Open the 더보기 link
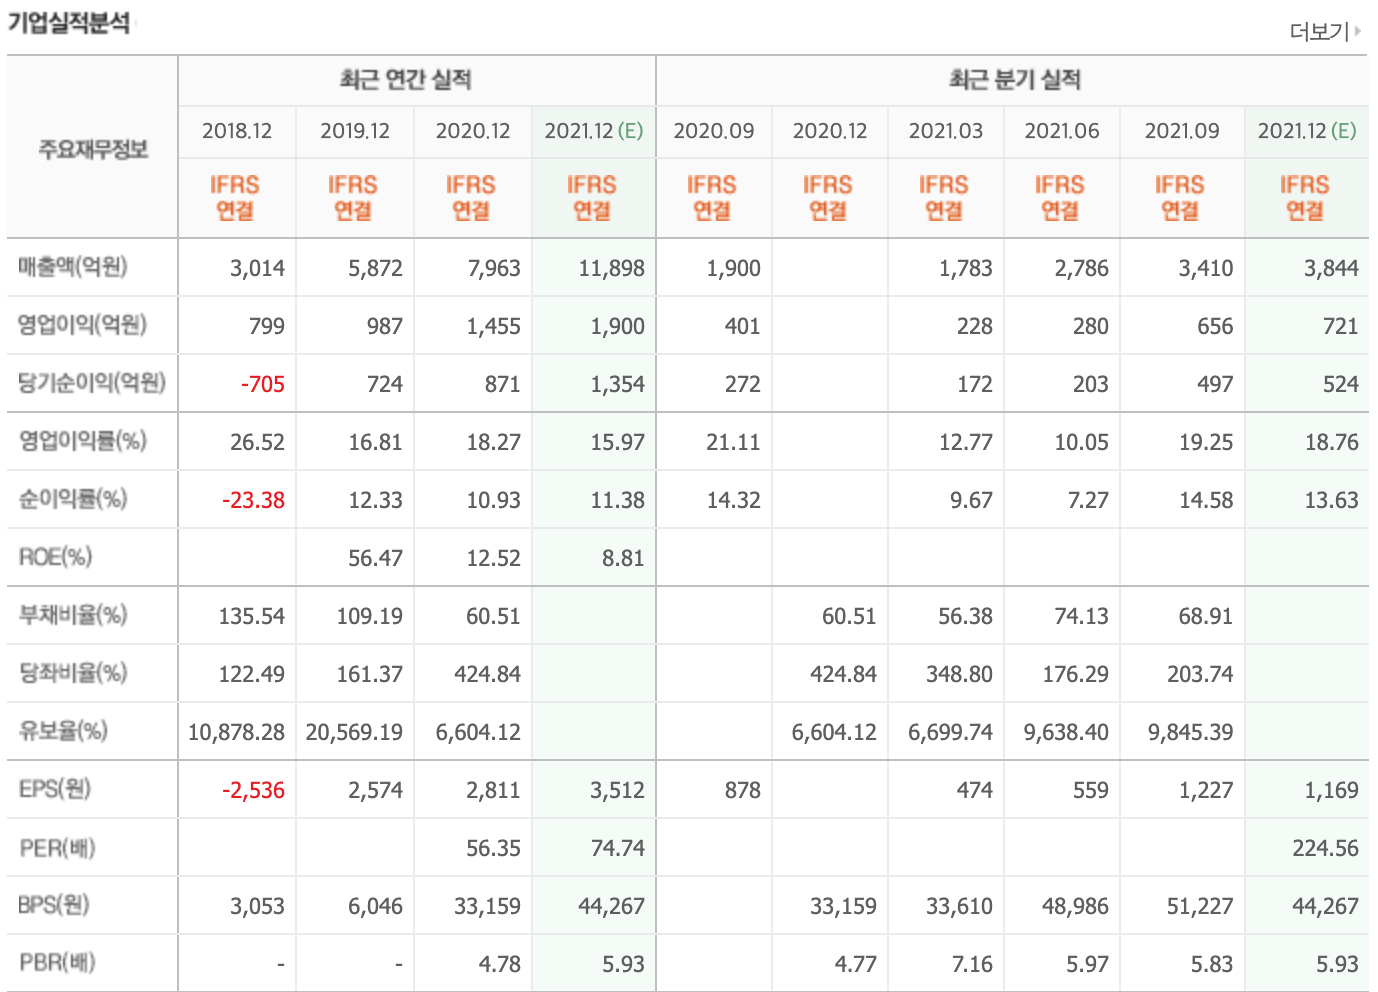Viewport: 1378px width, 992px height. point(1319,32)
